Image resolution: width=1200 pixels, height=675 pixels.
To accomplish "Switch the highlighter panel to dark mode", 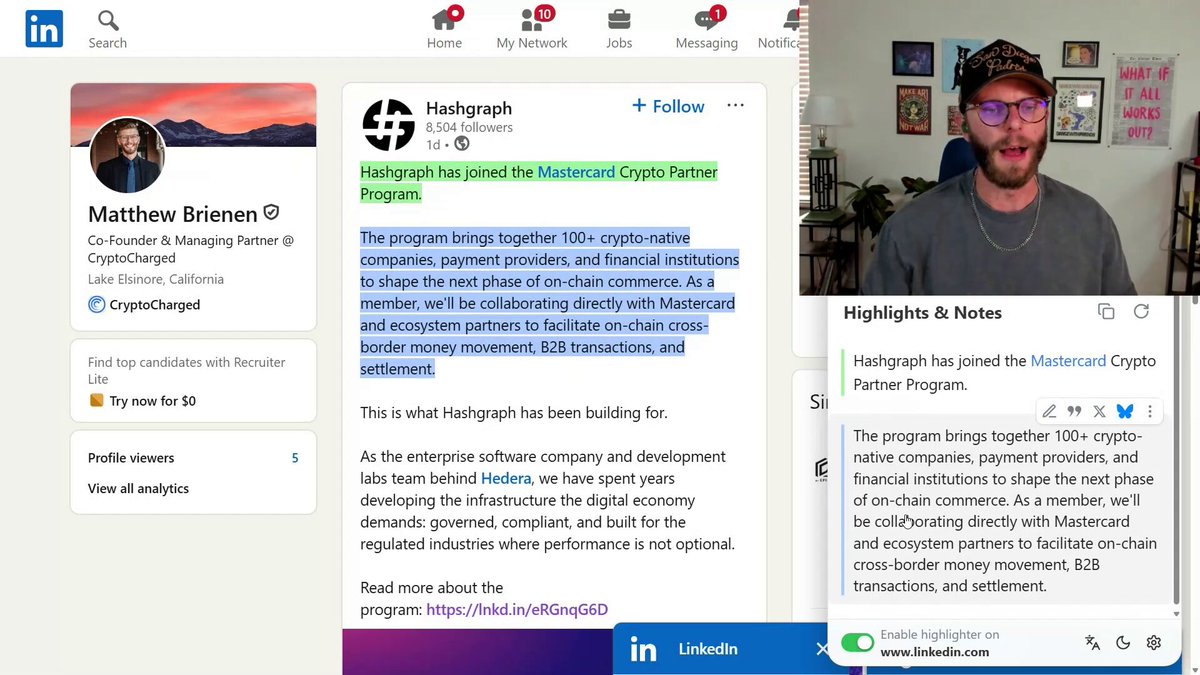I will 1123,643.
